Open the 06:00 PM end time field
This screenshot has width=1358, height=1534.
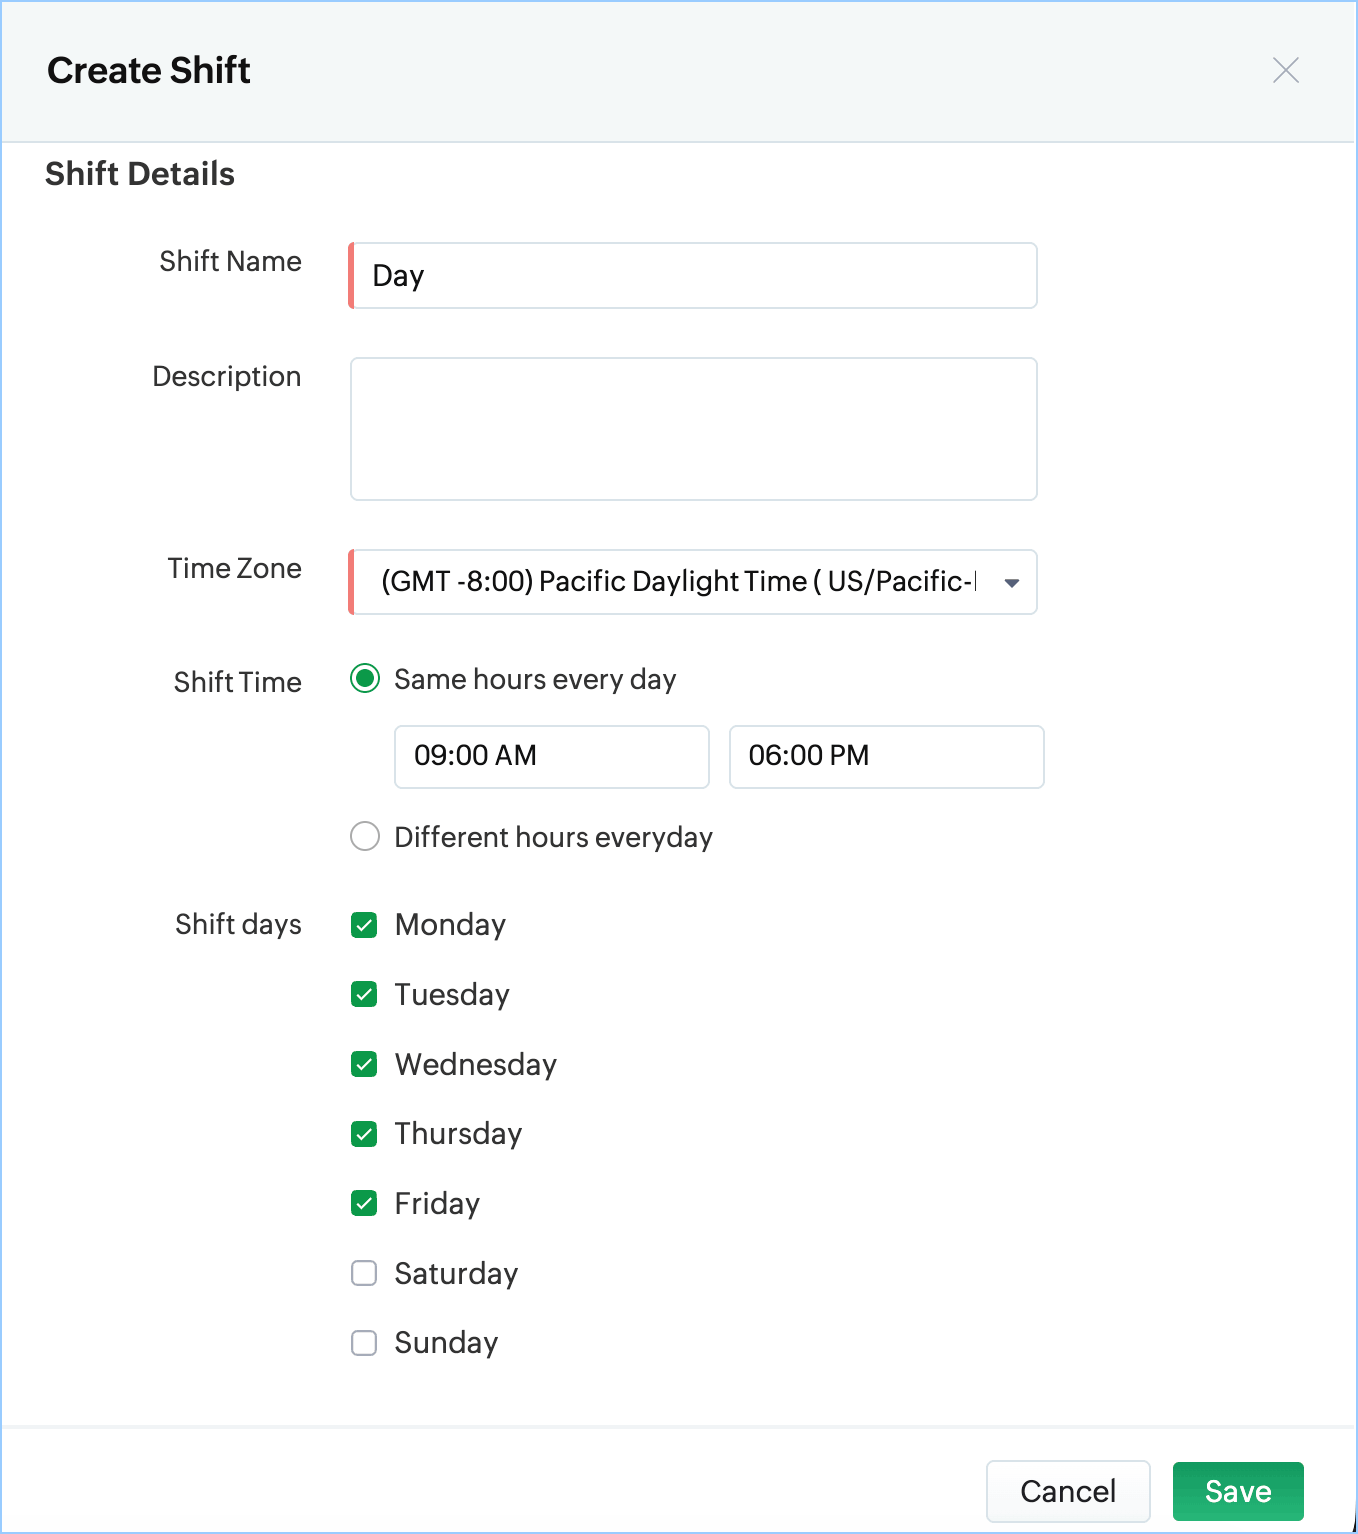pos(886,757)
